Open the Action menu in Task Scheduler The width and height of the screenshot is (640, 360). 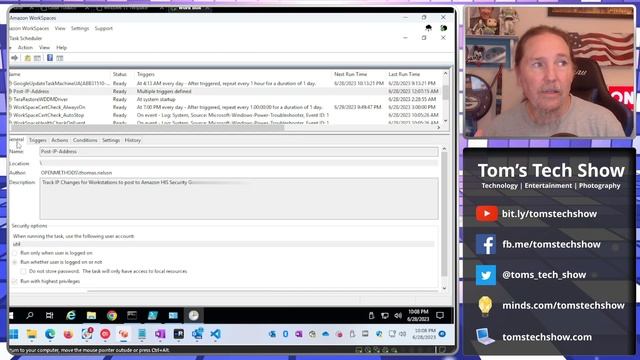pyautogui.click(x=25, y=48)
